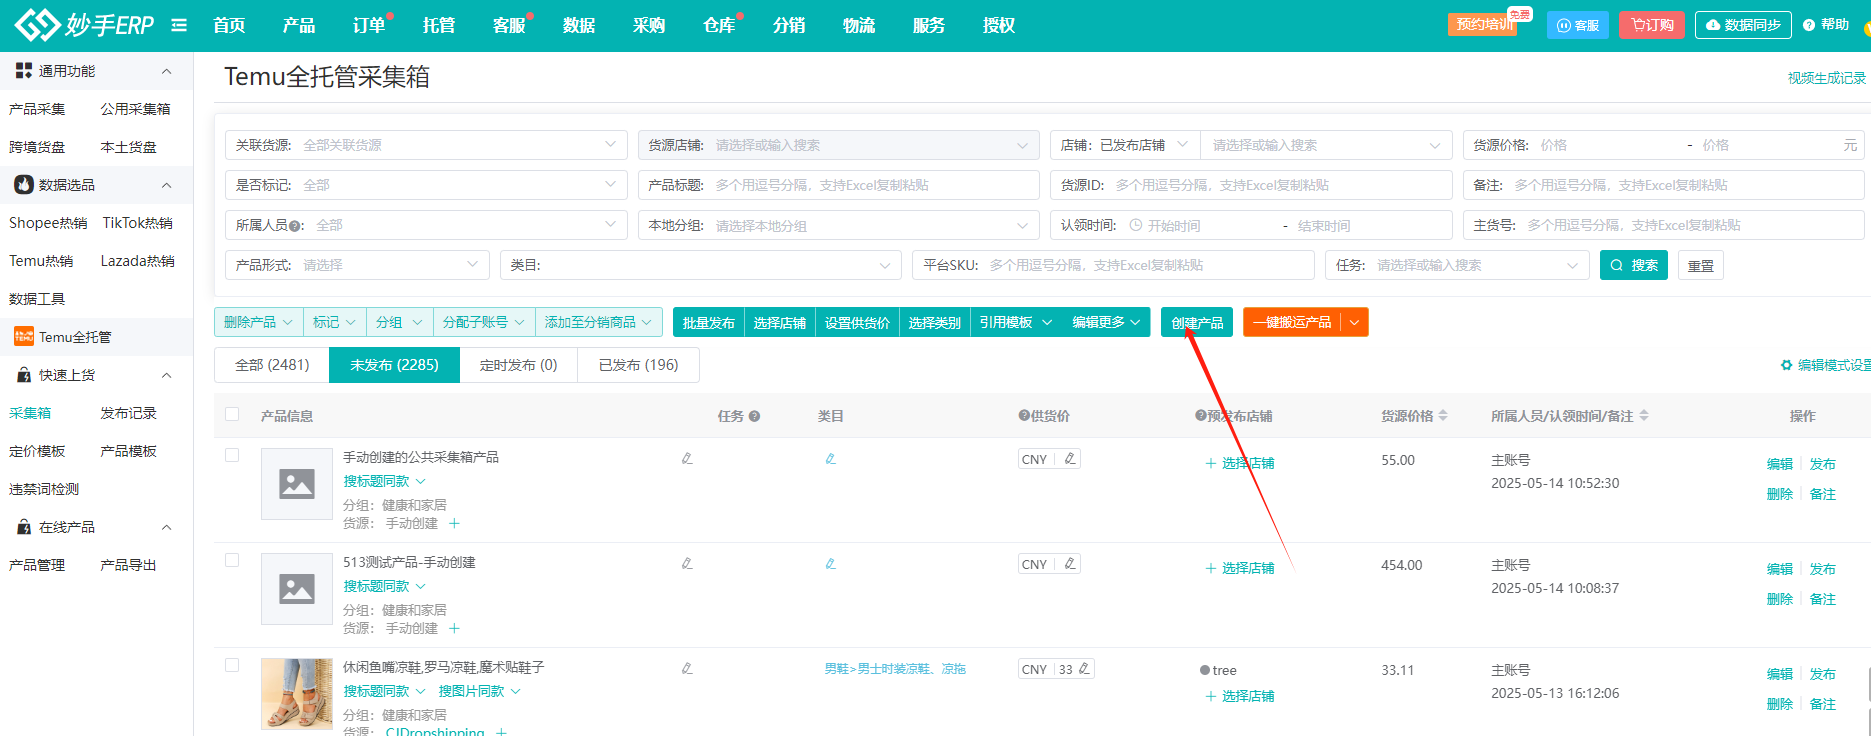
Task: Check the box for 手动创建的公共采集箱产品
Action: tap(232, 455)
